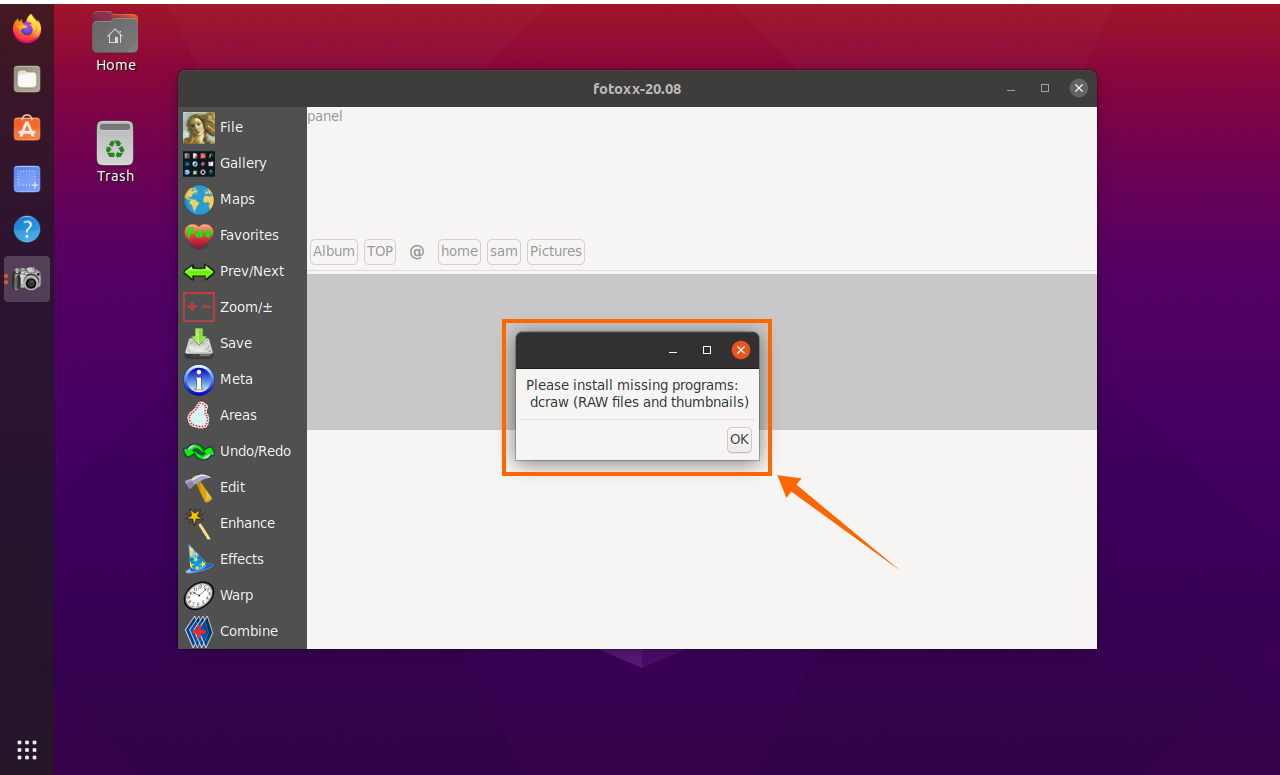Click the File label in sidebar

pos(231,127)
